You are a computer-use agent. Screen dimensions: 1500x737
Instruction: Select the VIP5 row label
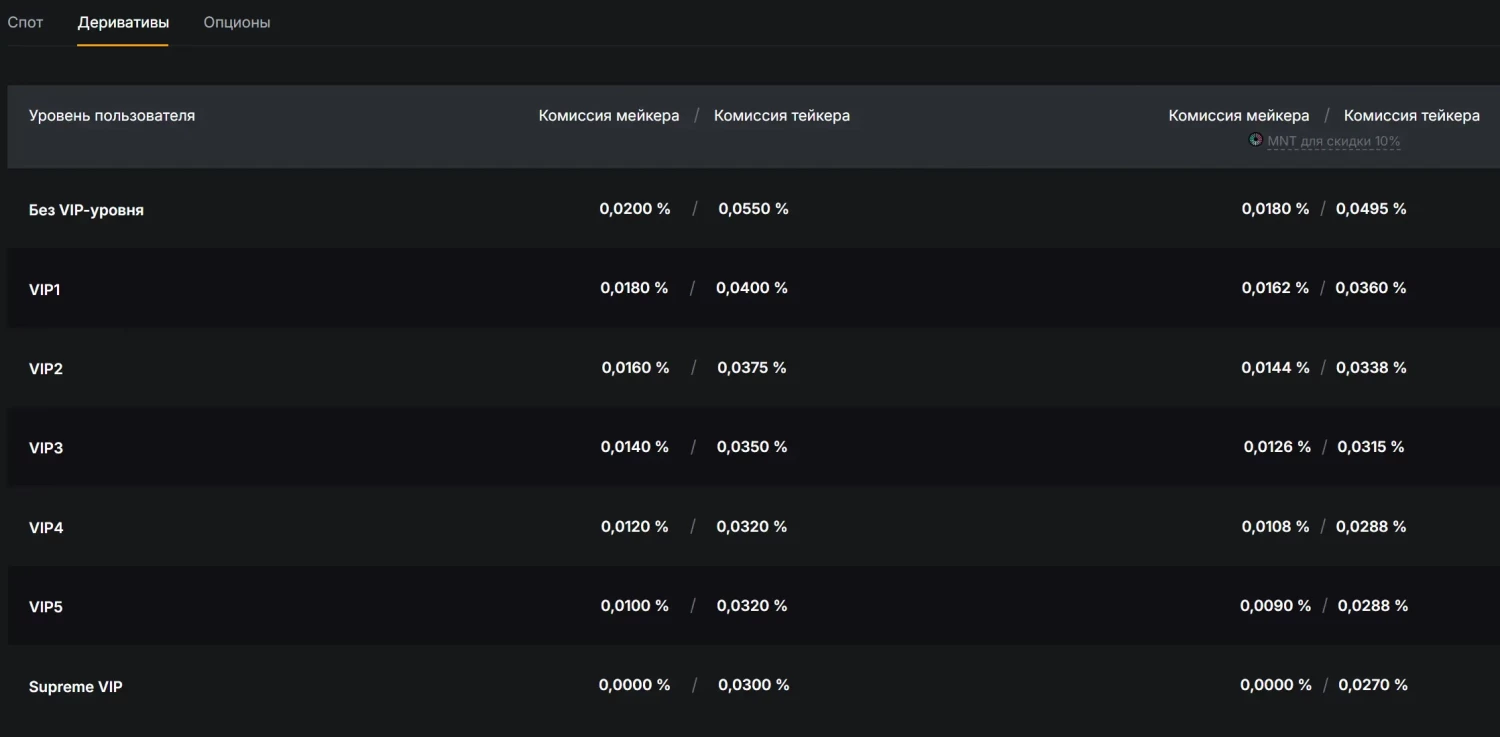[46, 607]
